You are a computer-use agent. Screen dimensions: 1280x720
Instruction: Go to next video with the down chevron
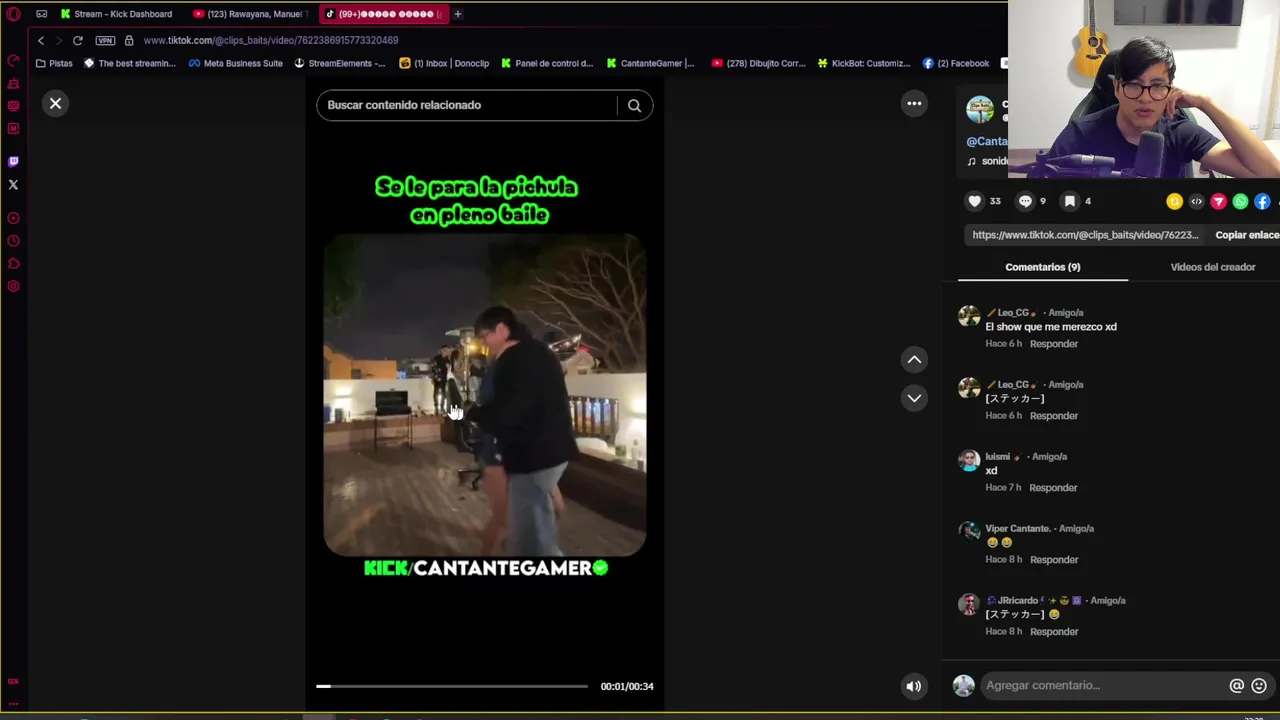point(914,398)
